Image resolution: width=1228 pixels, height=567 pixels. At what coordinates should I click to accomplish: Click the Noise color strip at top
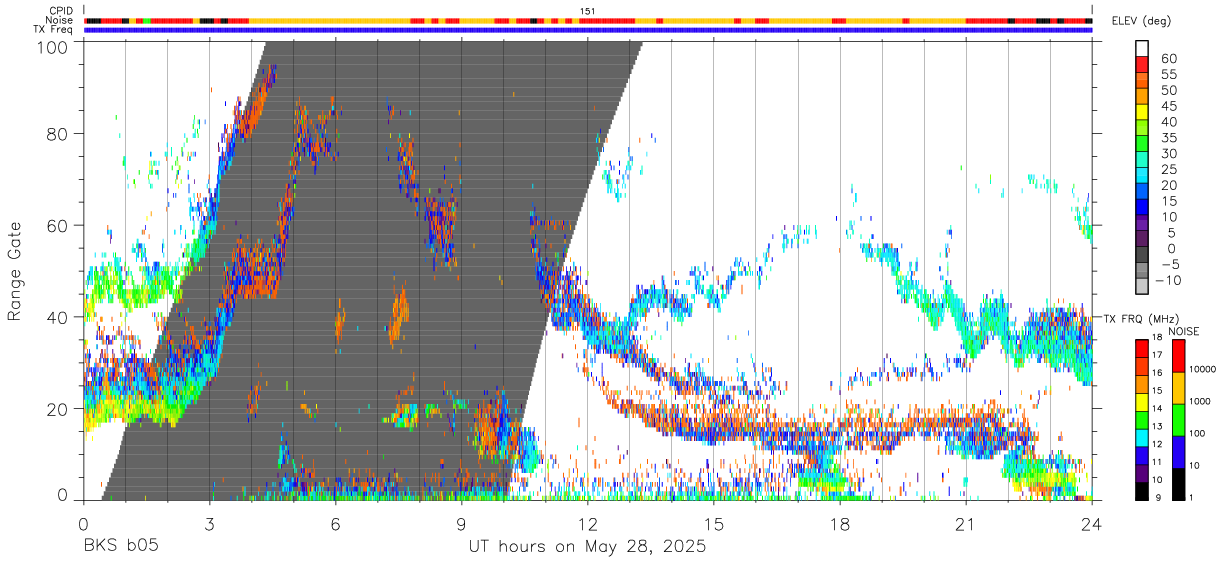coord(588,20)
